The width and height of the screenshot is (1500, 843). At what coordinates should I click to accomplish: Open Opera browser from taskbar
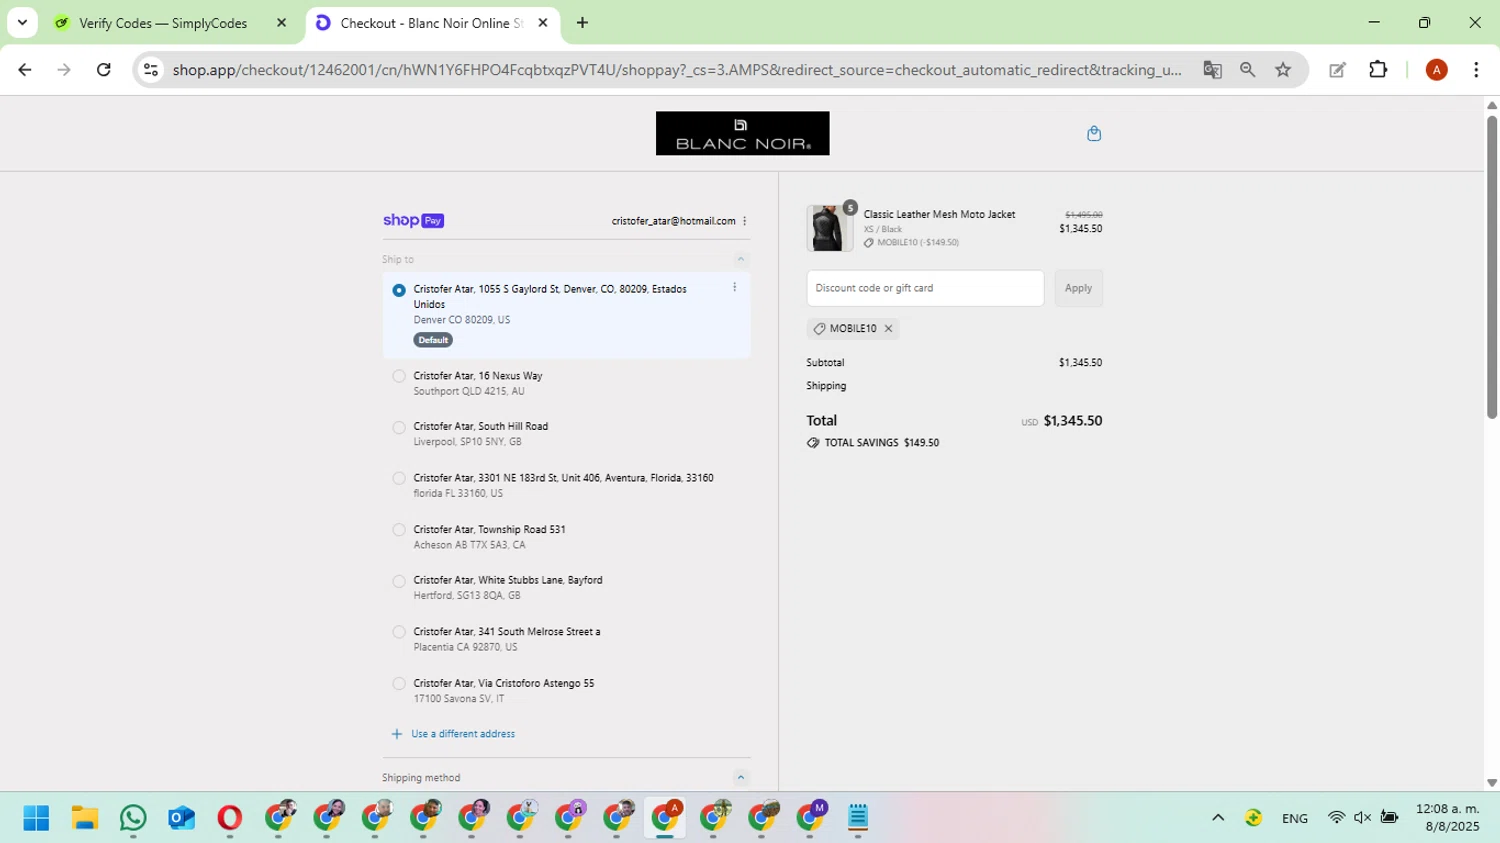230,818
